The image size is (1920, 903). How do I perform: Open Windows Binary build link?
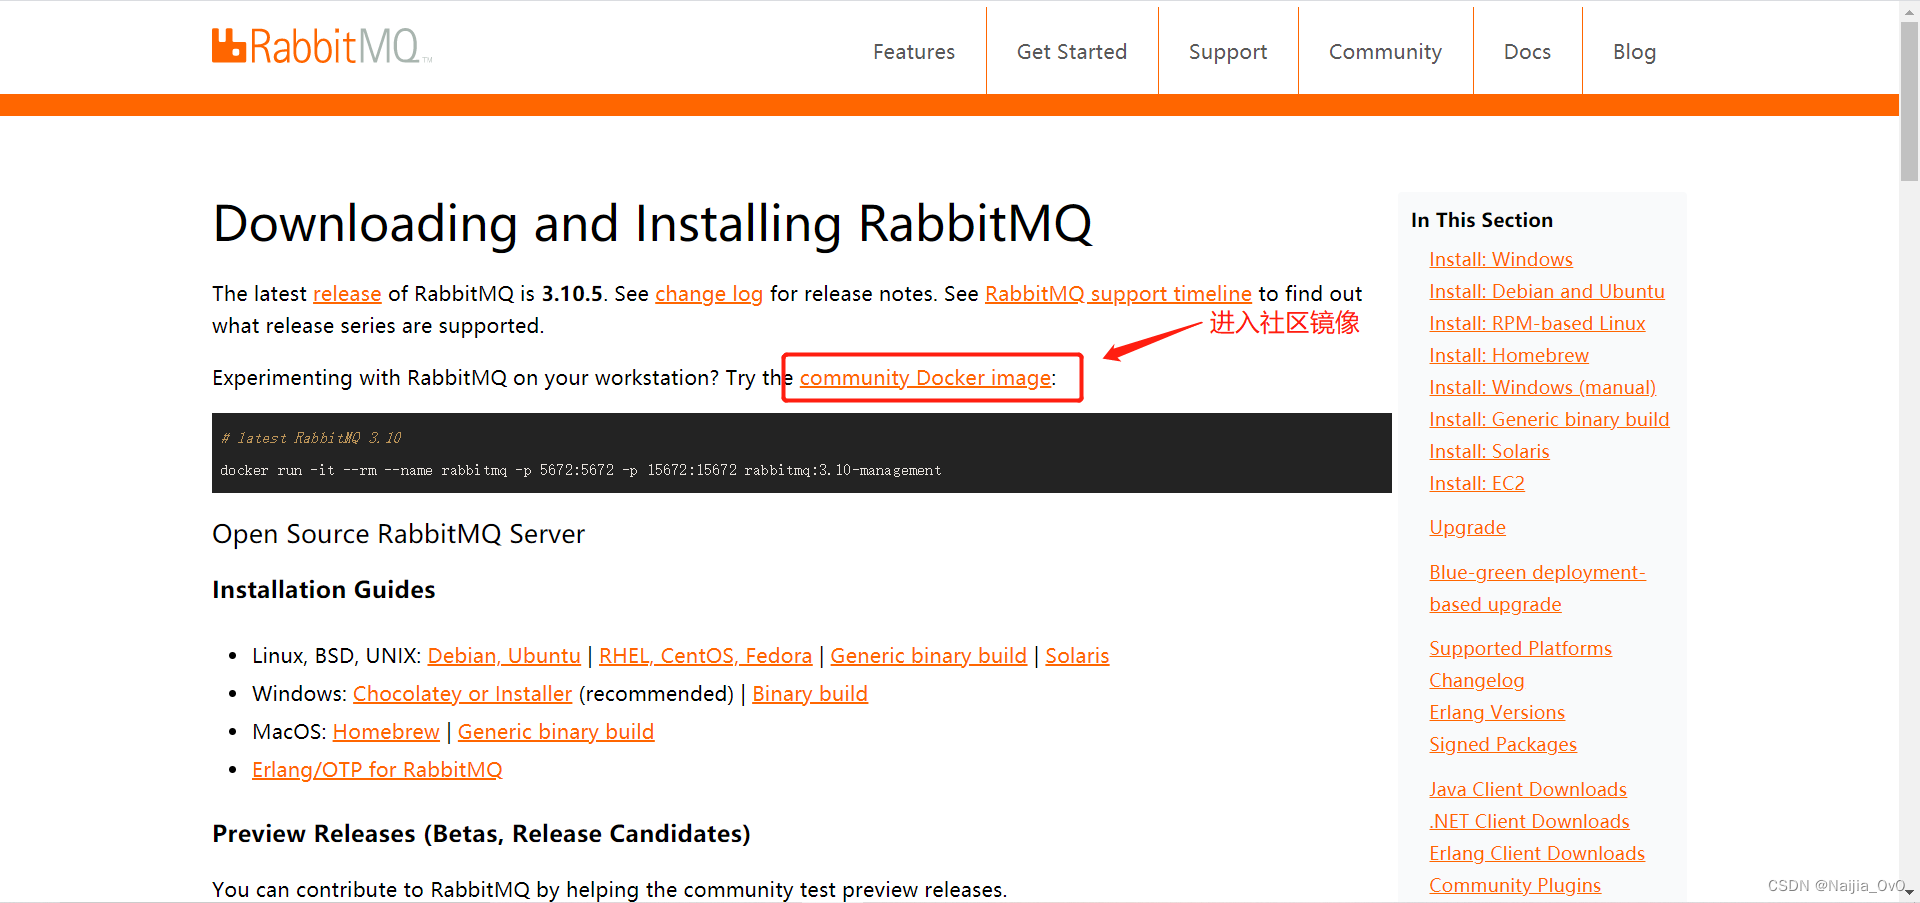[810, 694]
